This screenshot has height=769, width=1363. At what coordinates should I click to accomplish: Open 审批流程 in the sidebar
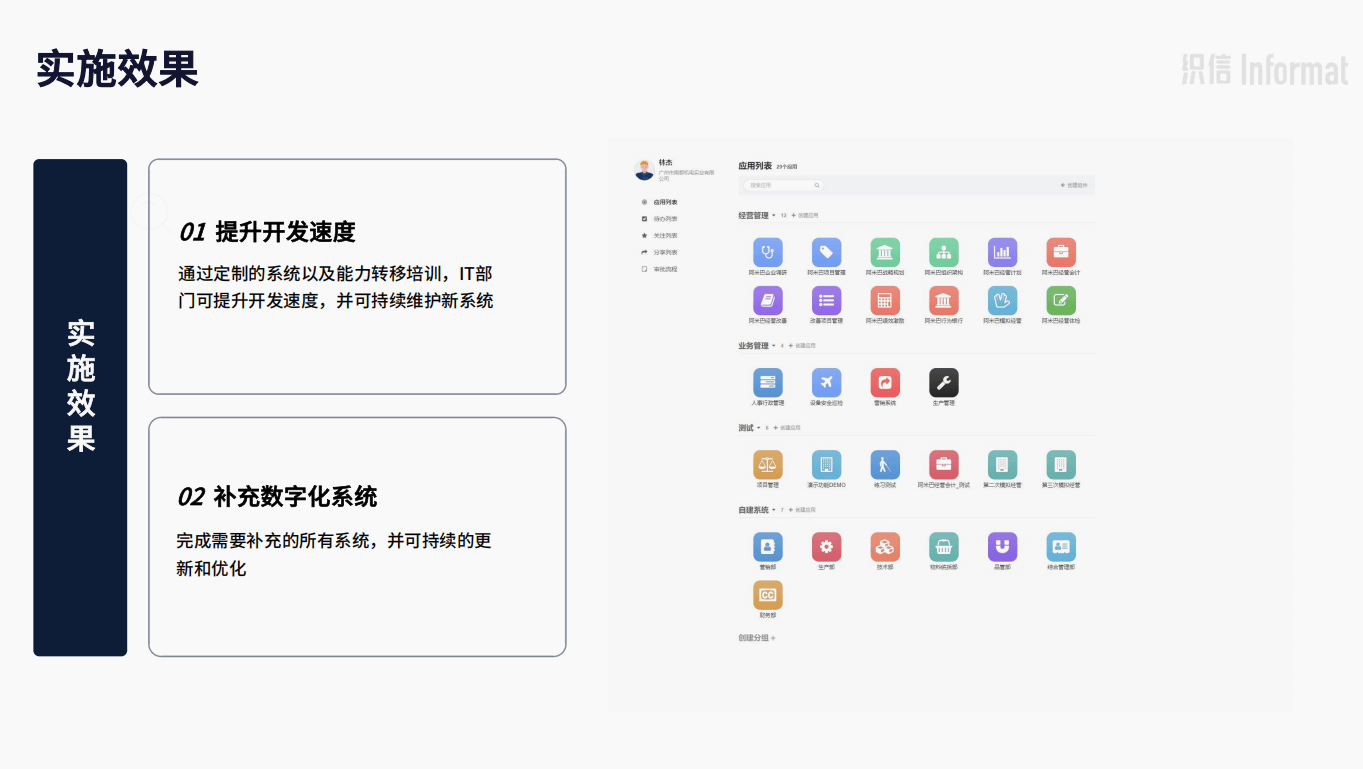(x=664, y=269)
